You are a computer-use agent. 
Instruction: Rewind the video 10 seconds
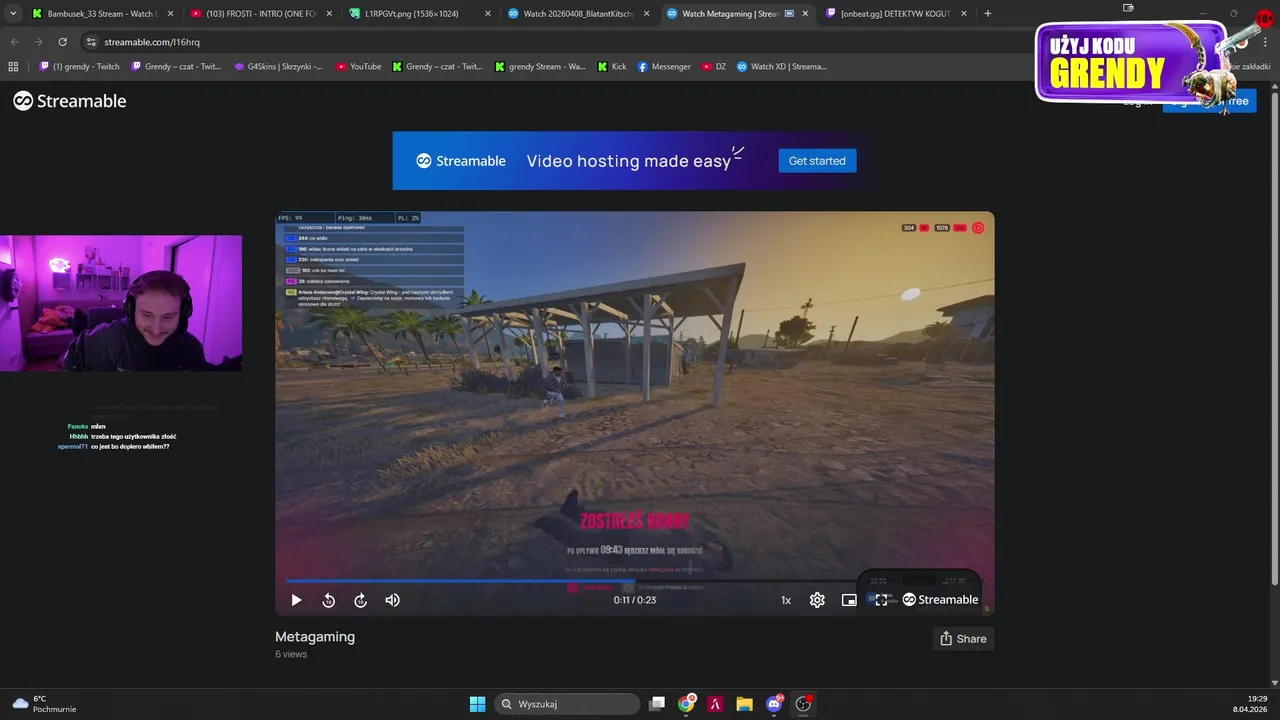(x=328, y=600)
